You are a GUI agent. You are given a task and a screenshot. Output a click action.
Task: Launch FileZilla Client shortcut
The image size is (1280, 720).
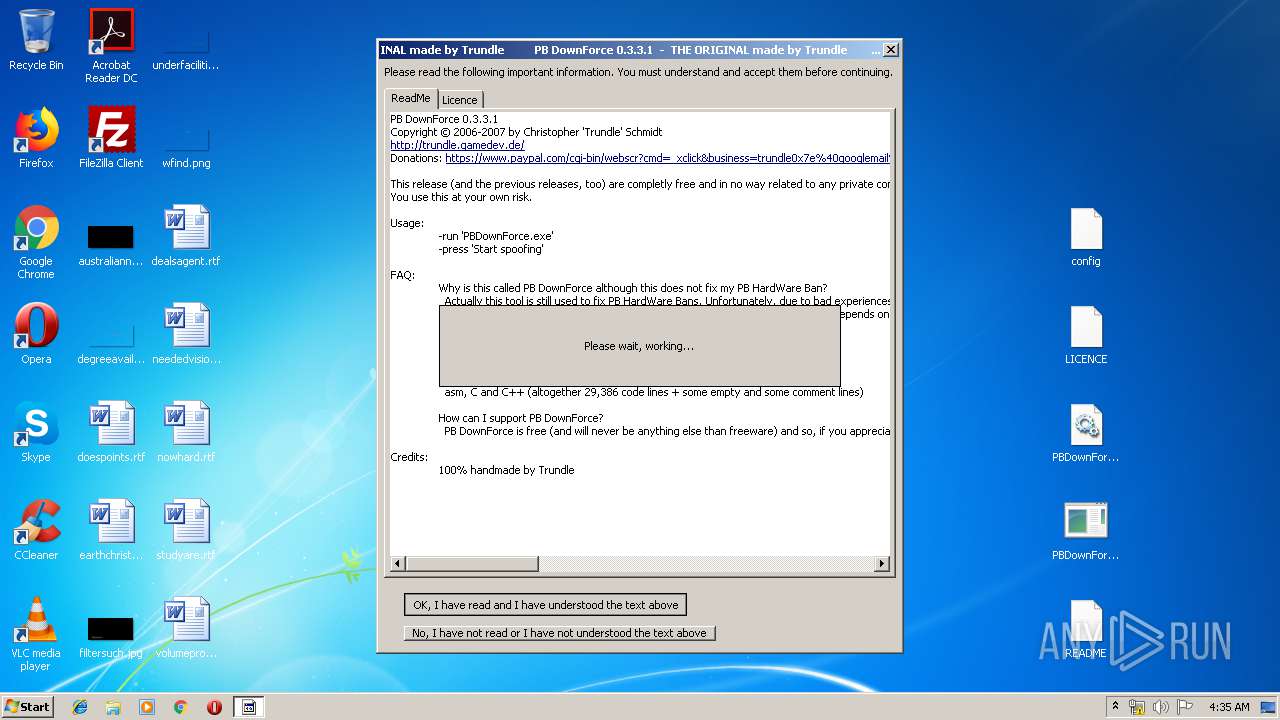[111, 138]
